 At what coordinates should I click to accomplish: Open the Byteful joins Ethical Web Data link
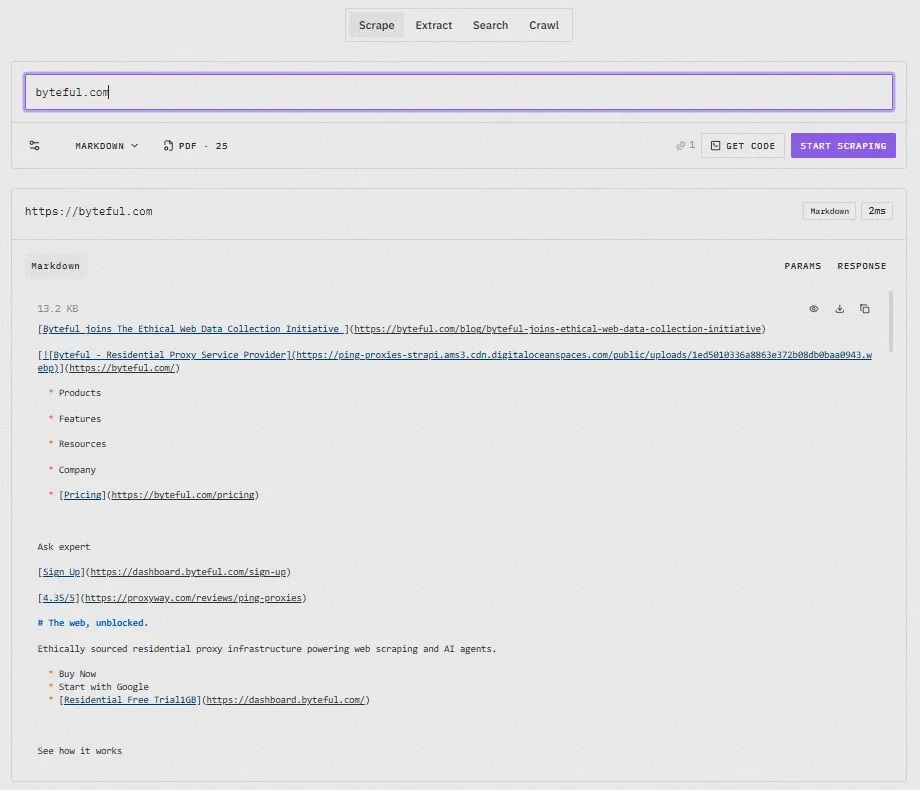click(194, 329)
